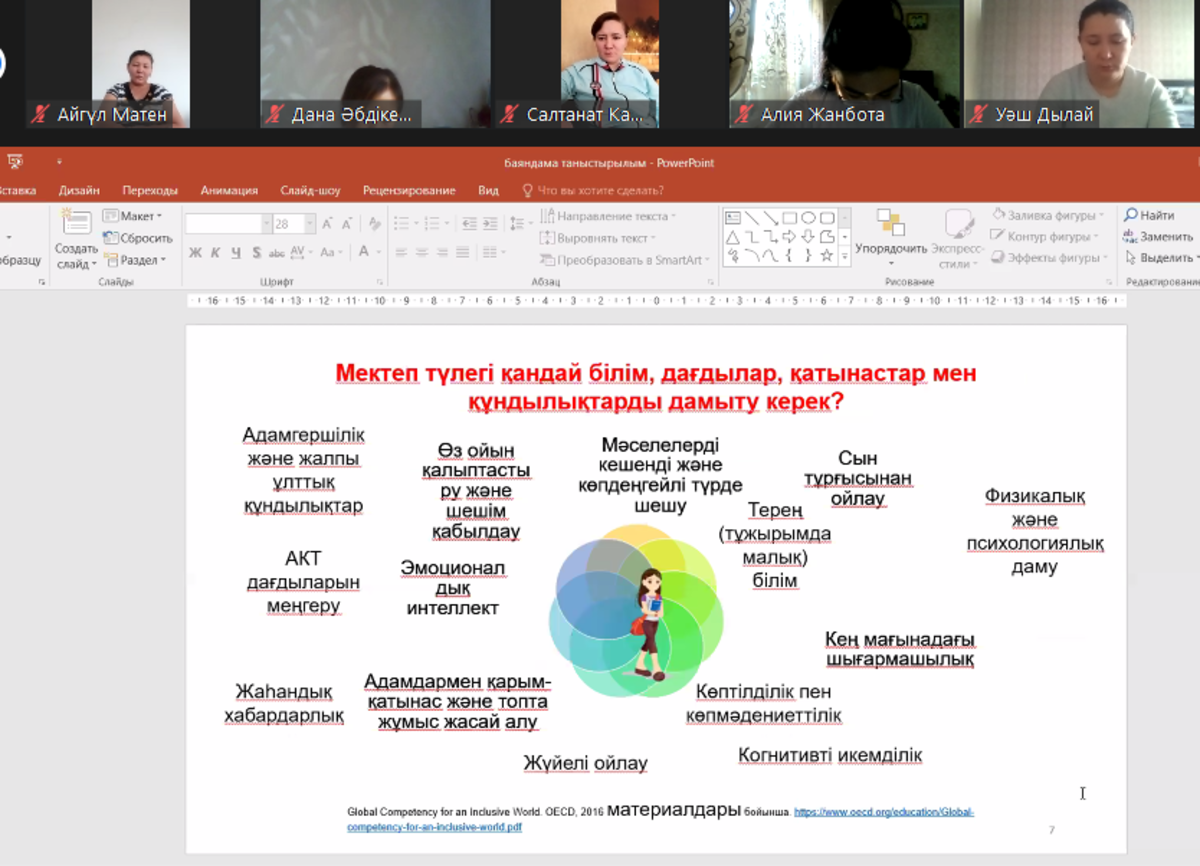Click the font name input box
1200x866 pixels.
pos(223,224)
